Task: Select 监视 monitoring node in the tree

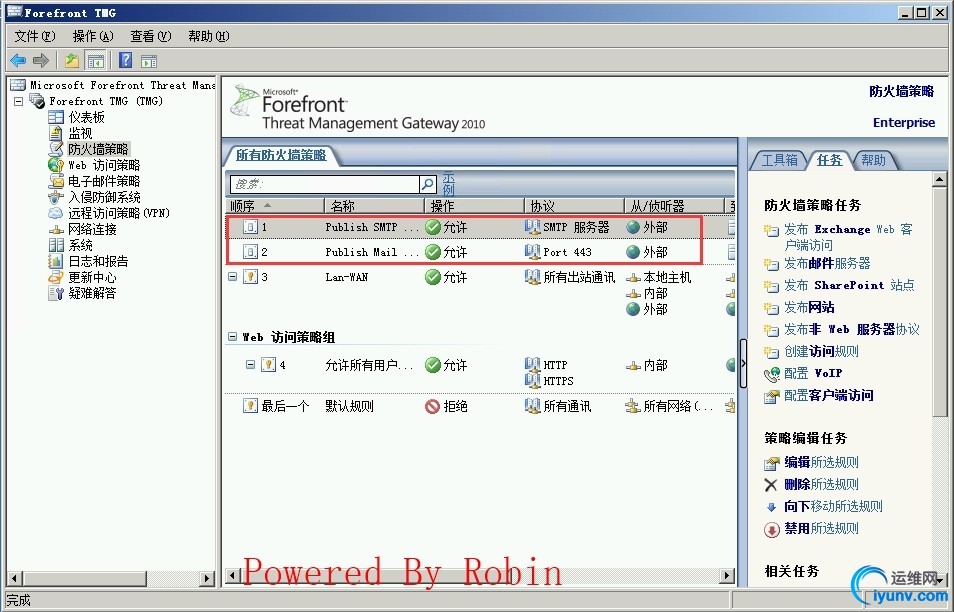Action: click(80, 133)
